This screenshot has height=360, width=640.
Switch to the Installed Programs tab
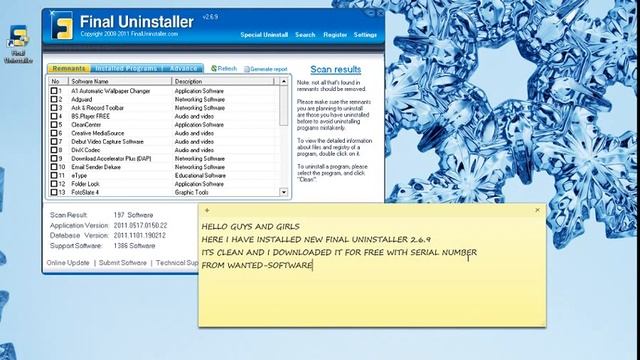[x=126, y=69]
